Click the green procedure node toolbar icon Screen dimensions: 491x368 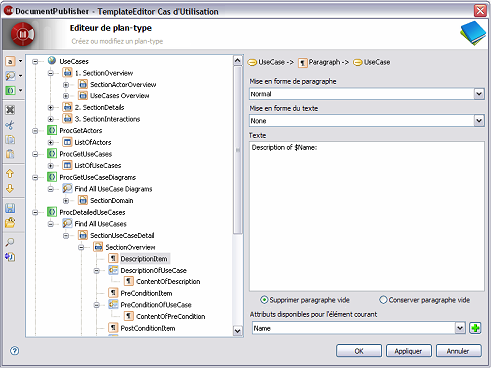pyautogui.click(x=10, y=90)
